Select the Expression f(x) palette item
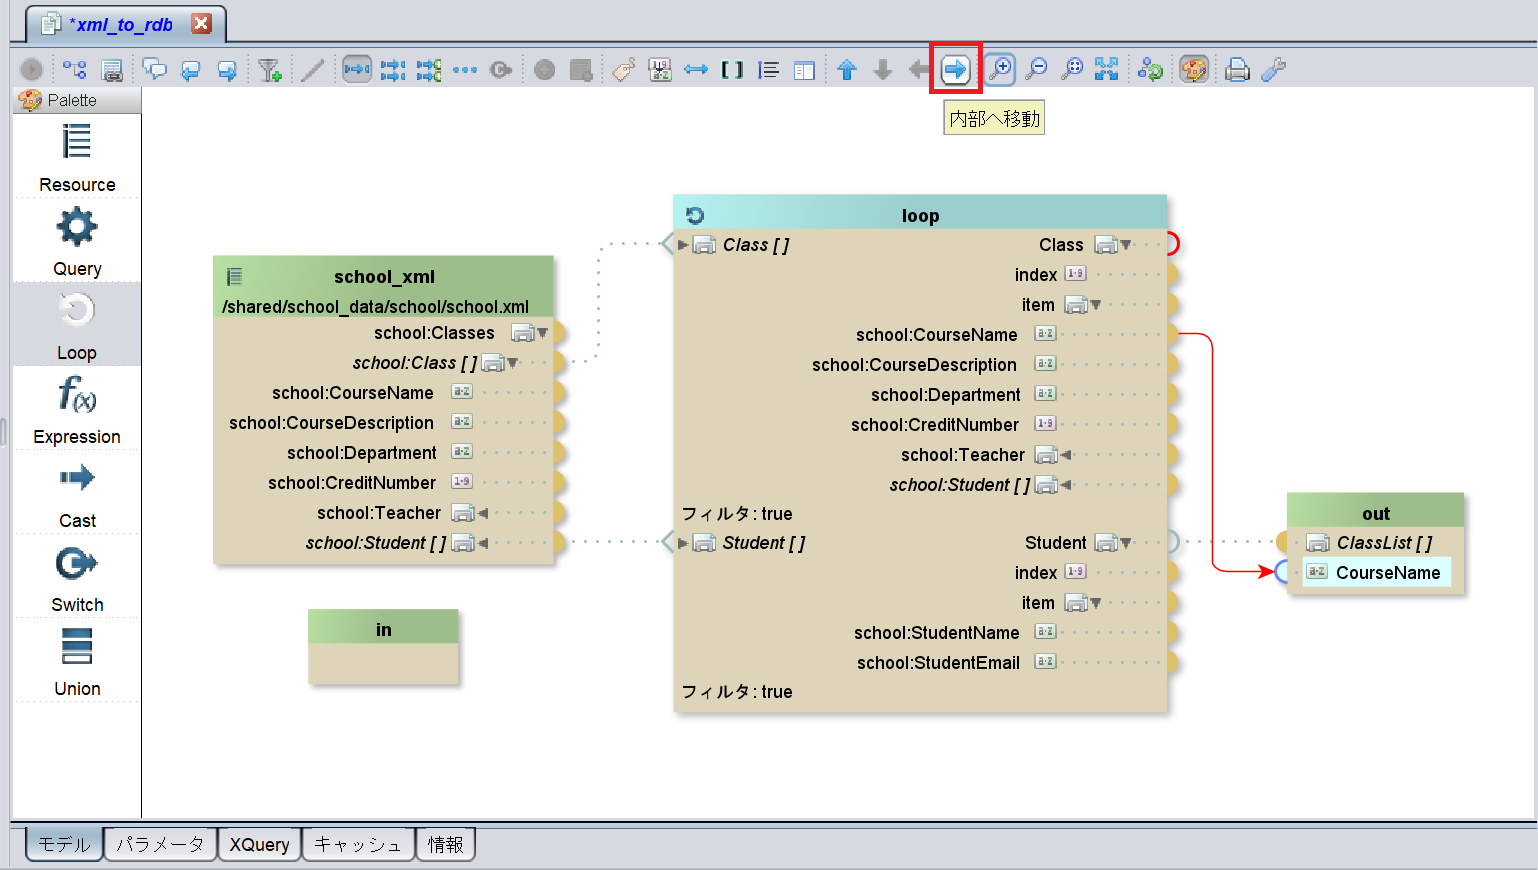This screenshot has height=870, width=1538. (x=77, y=409)
